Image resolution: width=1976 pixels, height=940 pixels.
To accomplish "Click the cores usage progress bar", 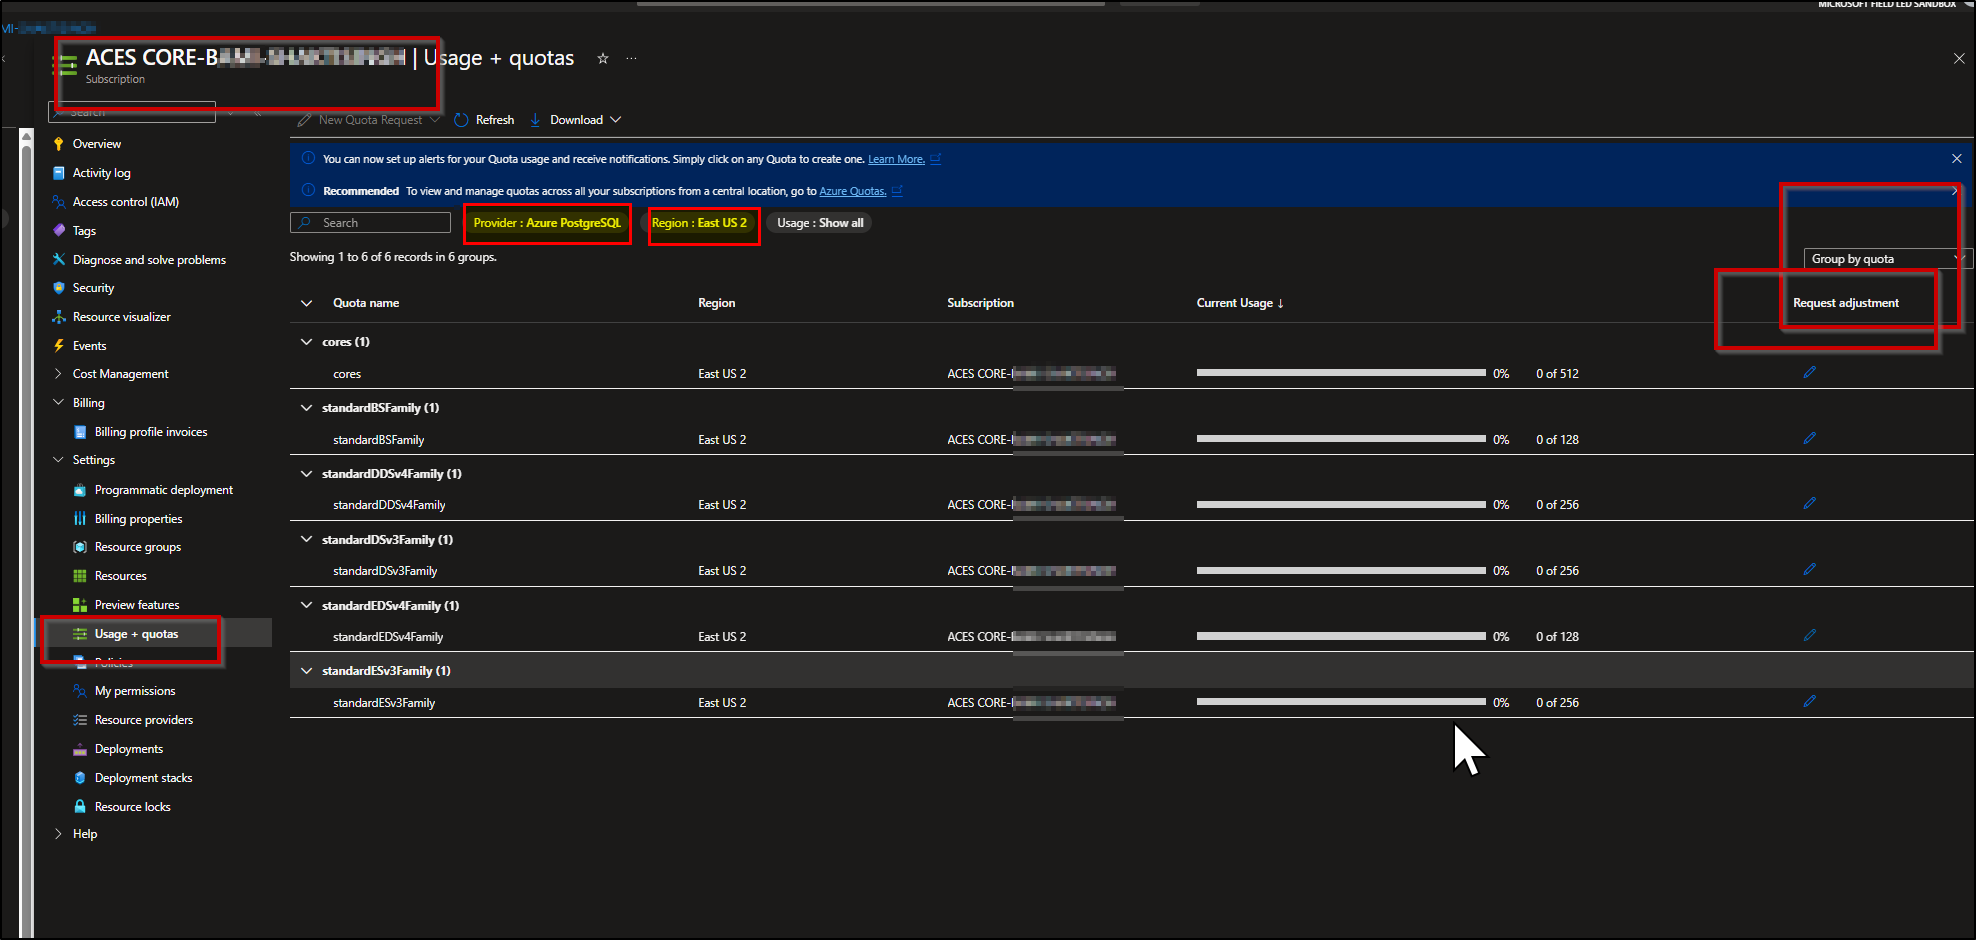I will click(1341, 373).
